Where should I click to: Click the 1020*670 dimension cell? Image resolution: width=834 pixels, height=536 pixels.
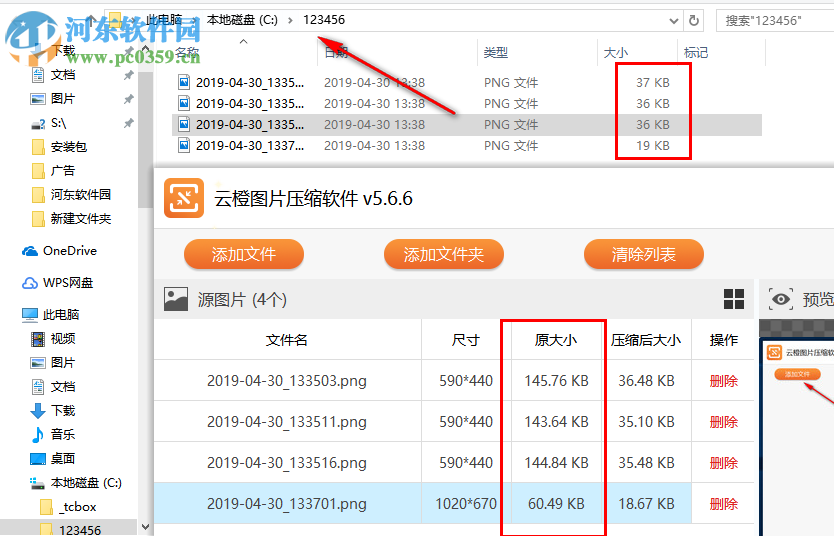coord(466,504)
